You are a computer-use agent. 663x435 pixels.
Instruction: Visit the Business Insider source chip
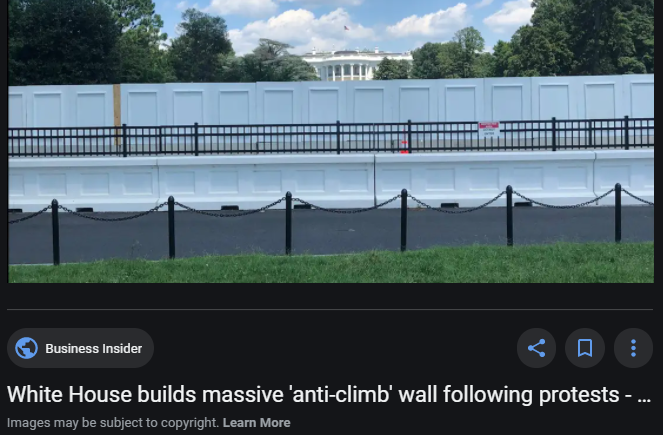coord(80,348)
